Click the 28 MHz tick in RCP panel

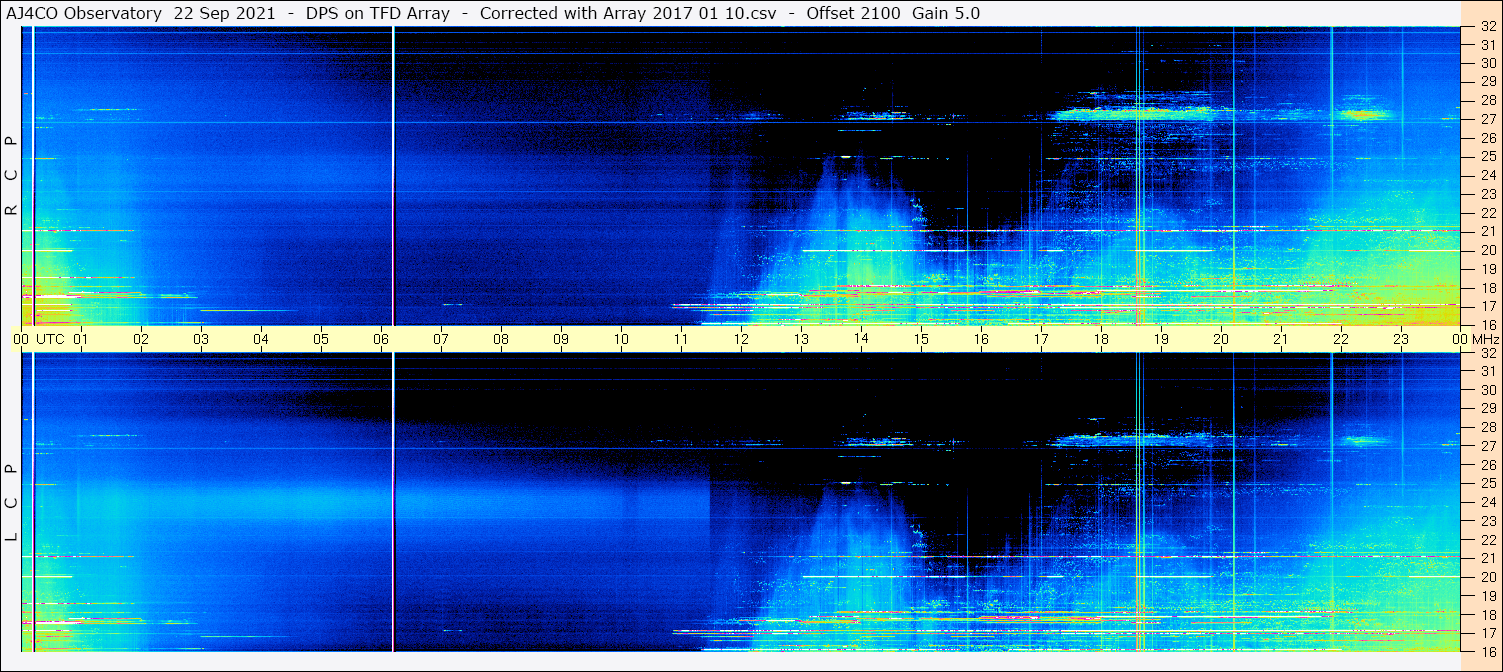(1488, 100)
